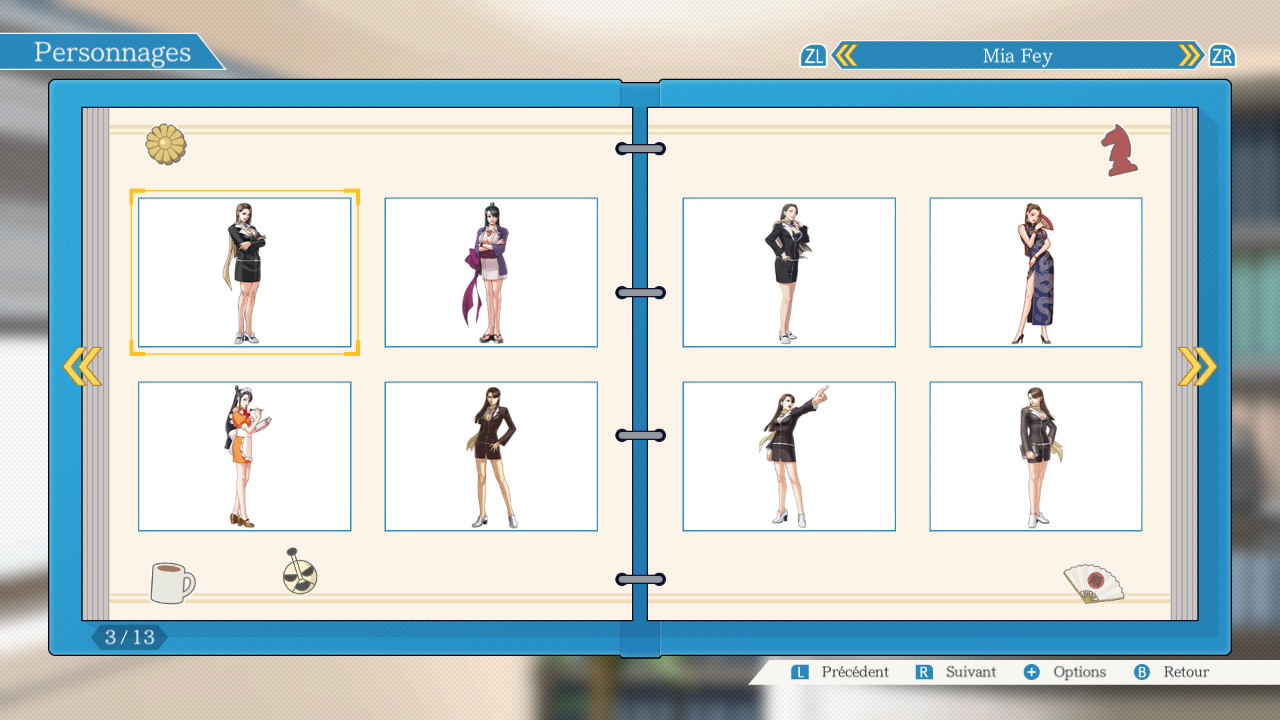Select the orange maid outfit artwork

(x=244, y=456)
